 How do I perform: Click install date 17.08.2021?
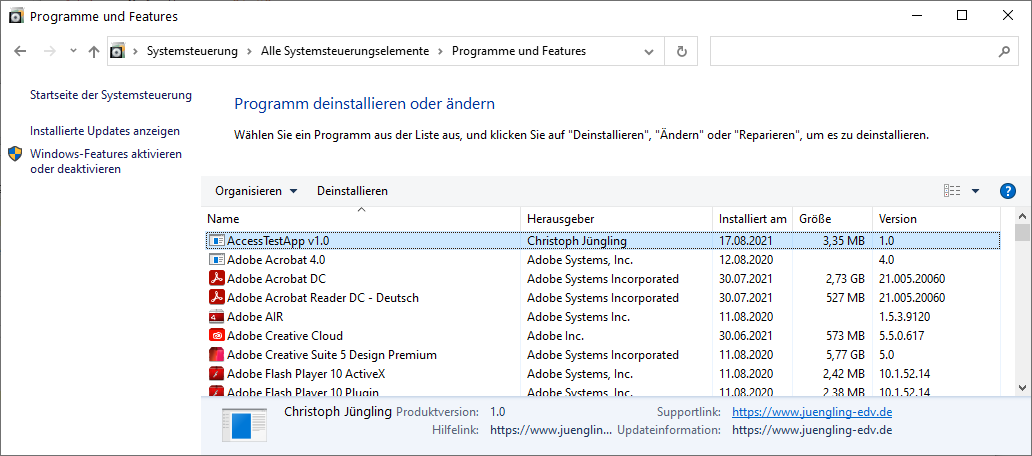(x=746, y=241)
